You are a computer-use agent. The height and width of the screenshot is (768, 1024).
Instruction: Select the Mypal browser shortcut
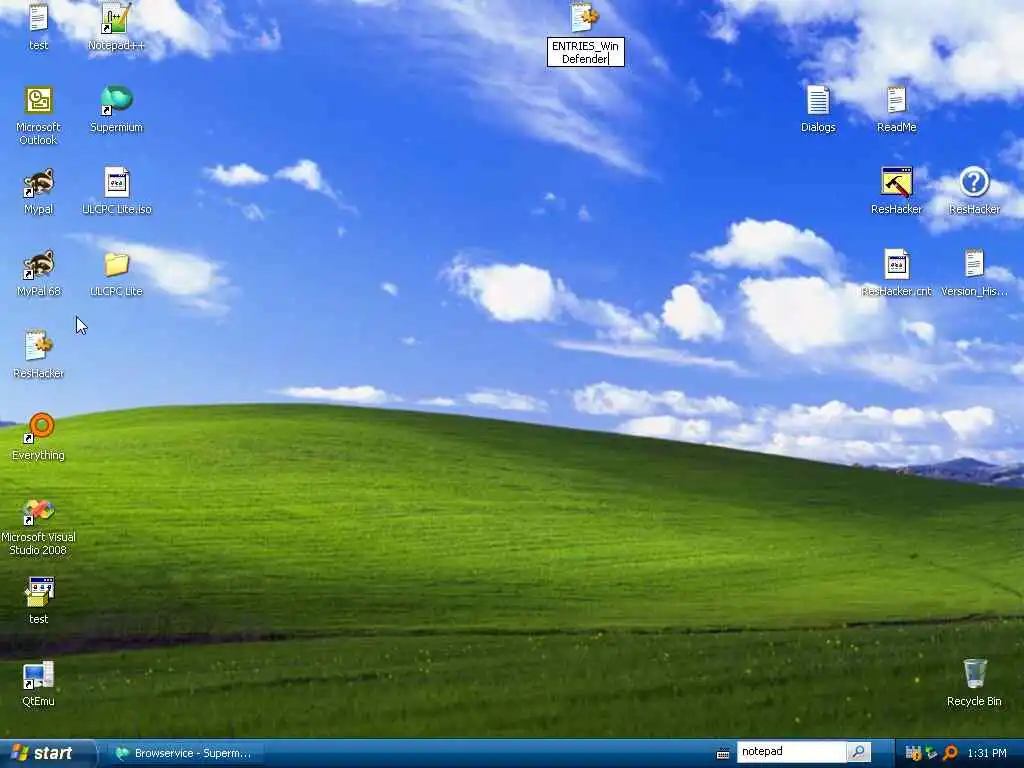click(39, 183)
